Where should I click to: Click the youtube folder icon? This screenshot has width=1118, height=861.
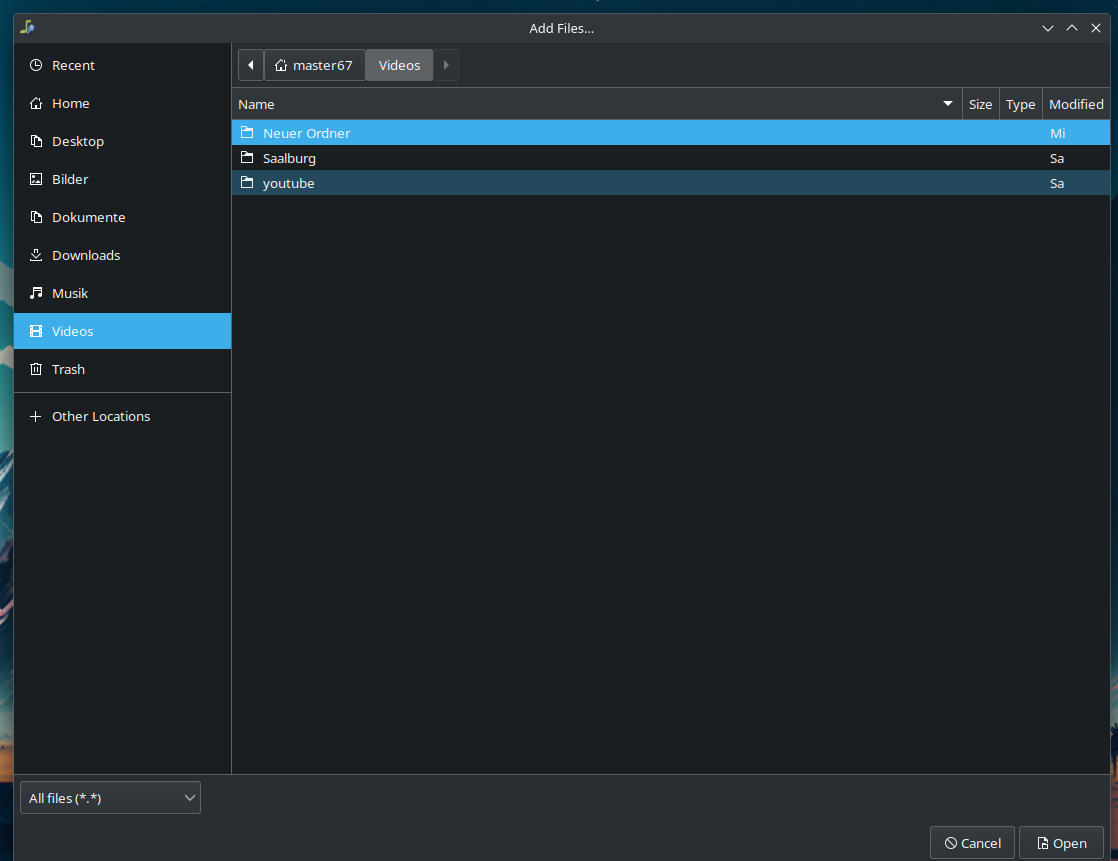tap(247, 182)
